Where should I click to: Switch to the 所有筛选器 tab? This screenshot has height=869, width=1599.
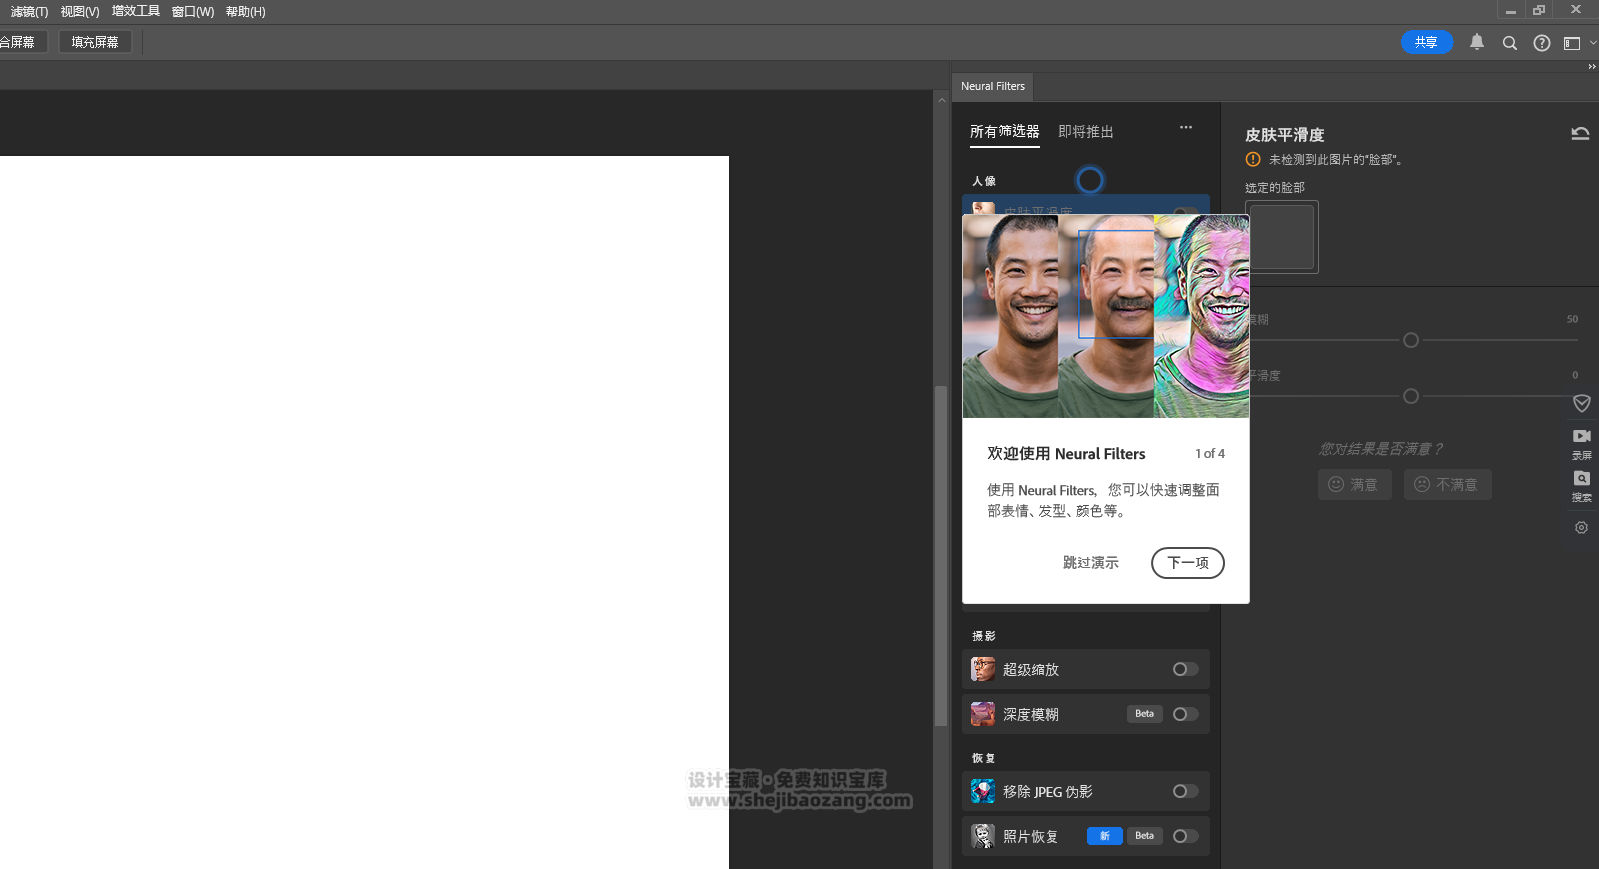coord(1004,132)
